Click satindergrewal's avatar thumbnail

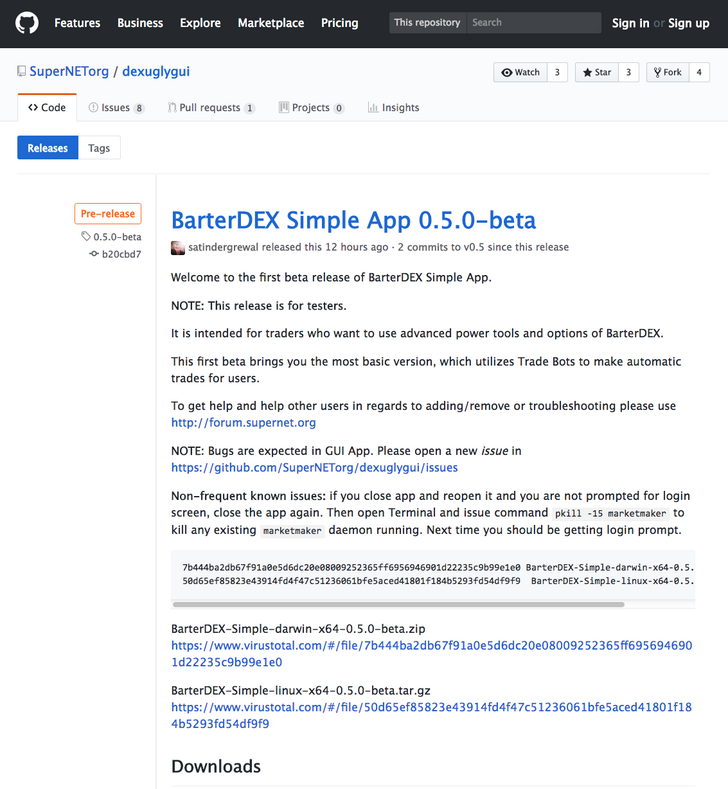pos(178,248)
